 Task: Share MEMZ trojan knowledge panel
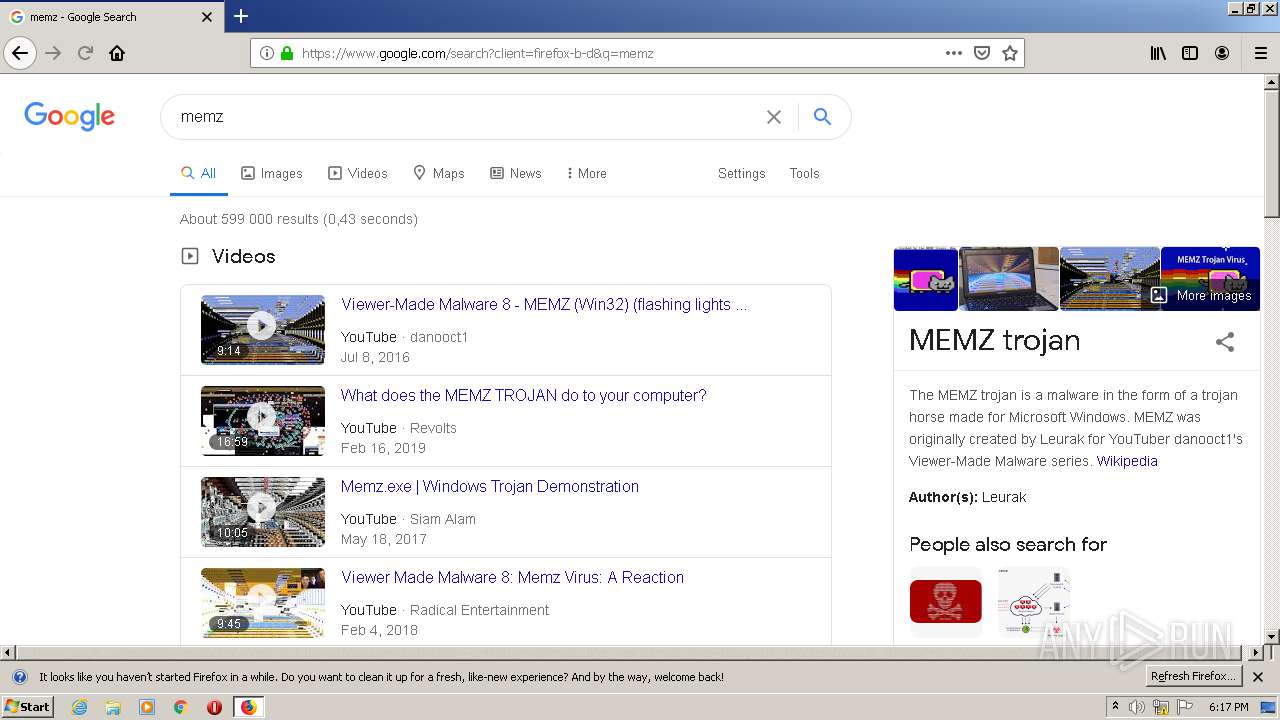pos(1225,342)
